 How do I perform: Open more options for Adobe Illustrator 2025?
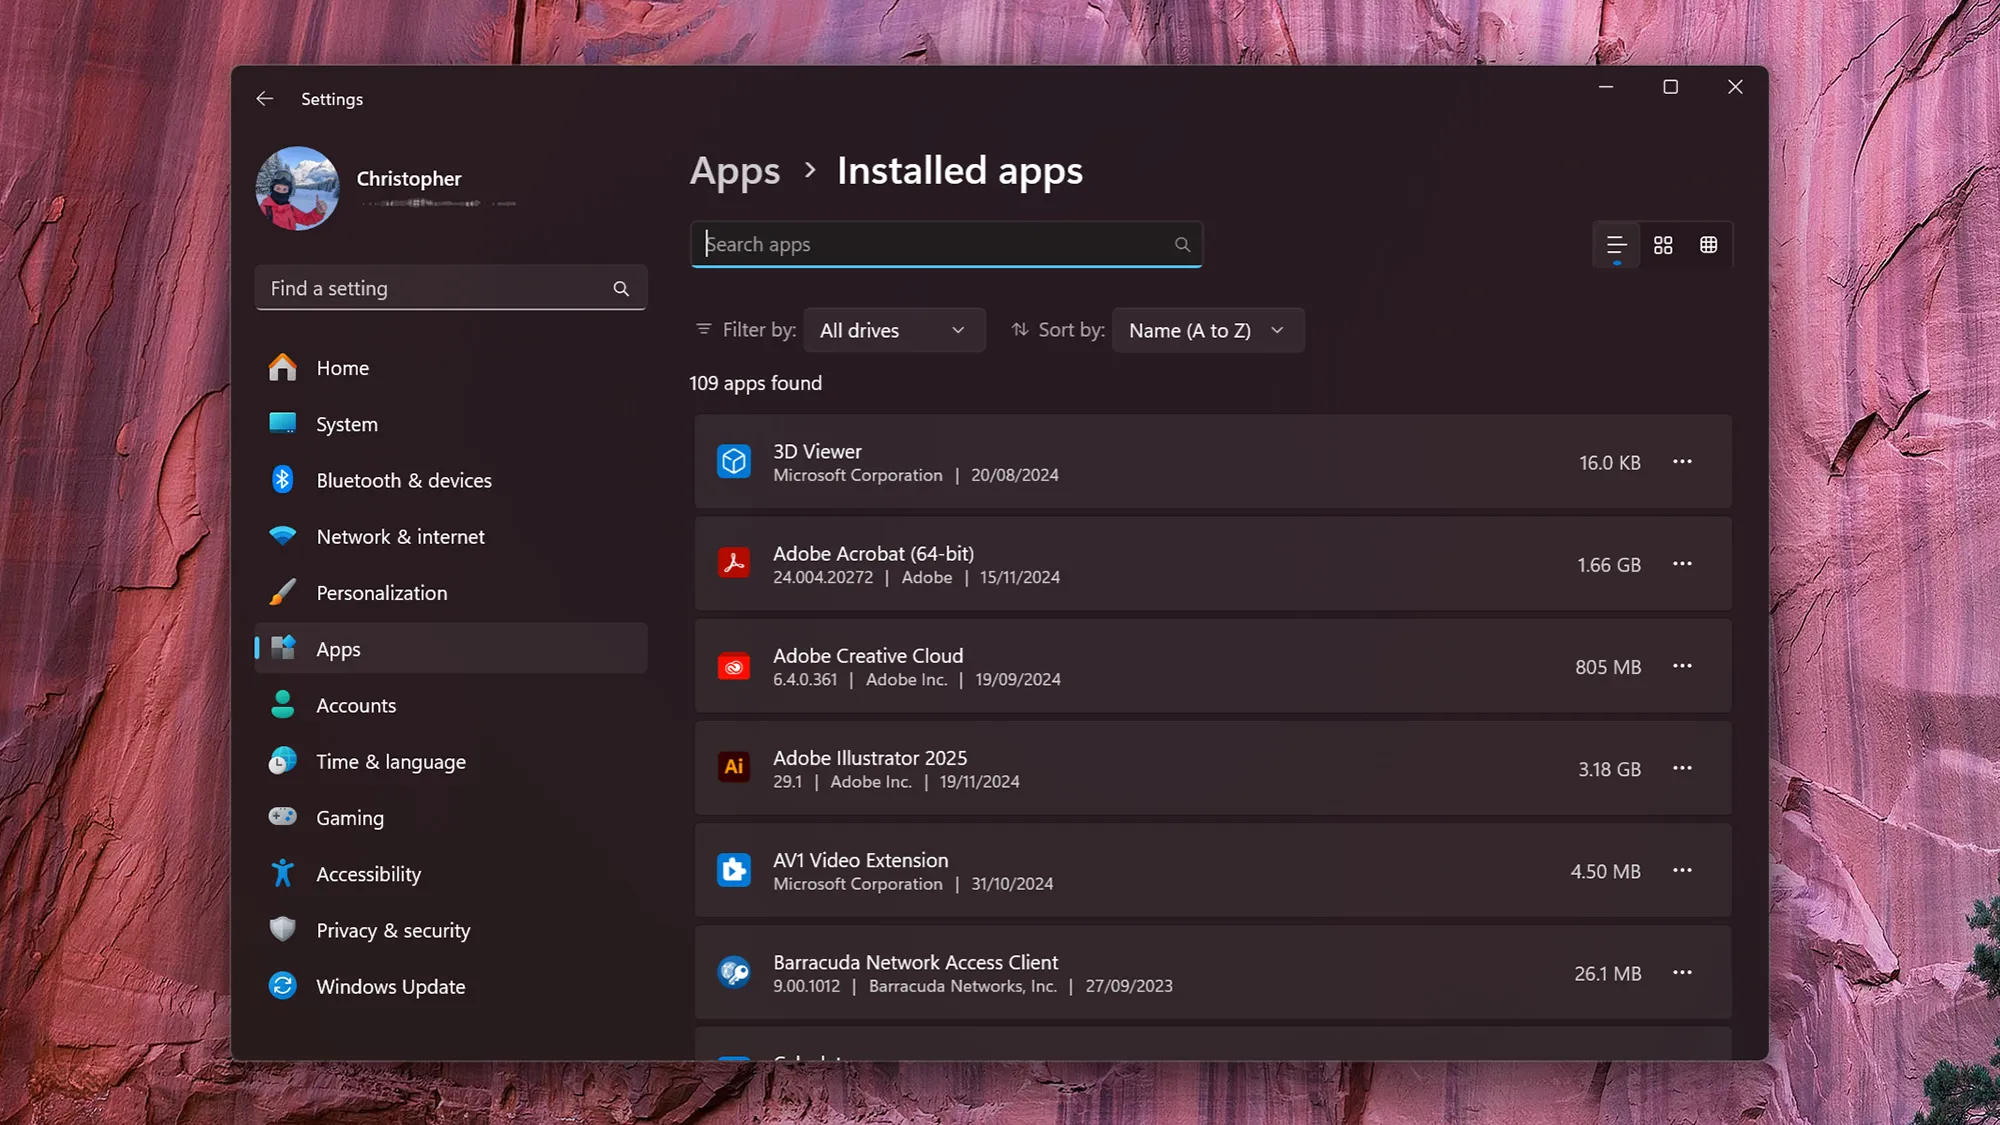pyautogui.click(x=1682, y=768)
